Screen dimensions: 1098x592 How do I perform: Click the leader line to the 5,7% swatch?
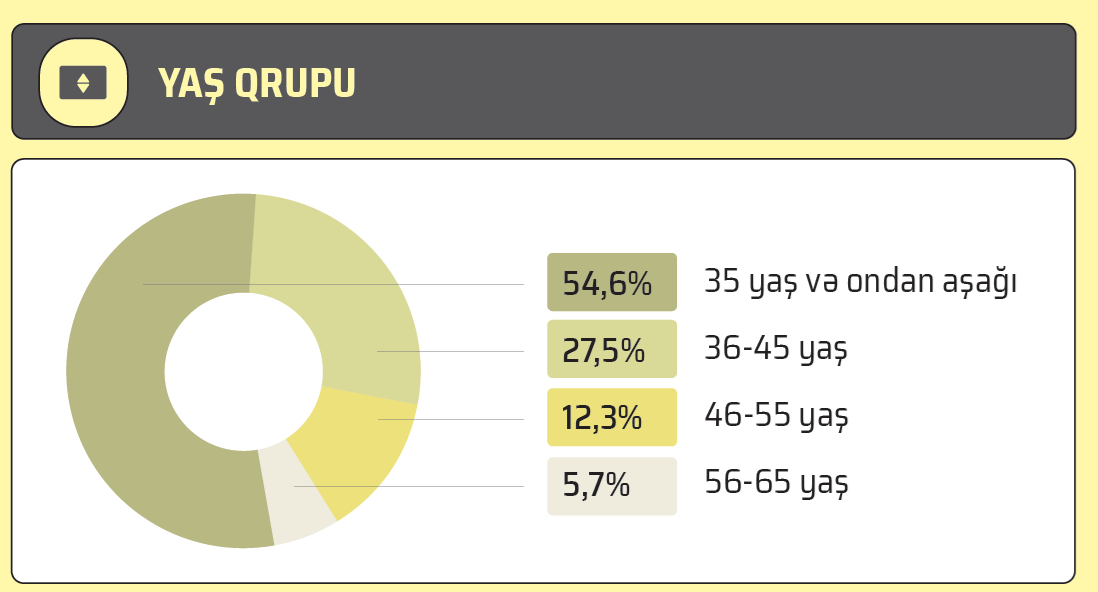(x=420, y=486)
